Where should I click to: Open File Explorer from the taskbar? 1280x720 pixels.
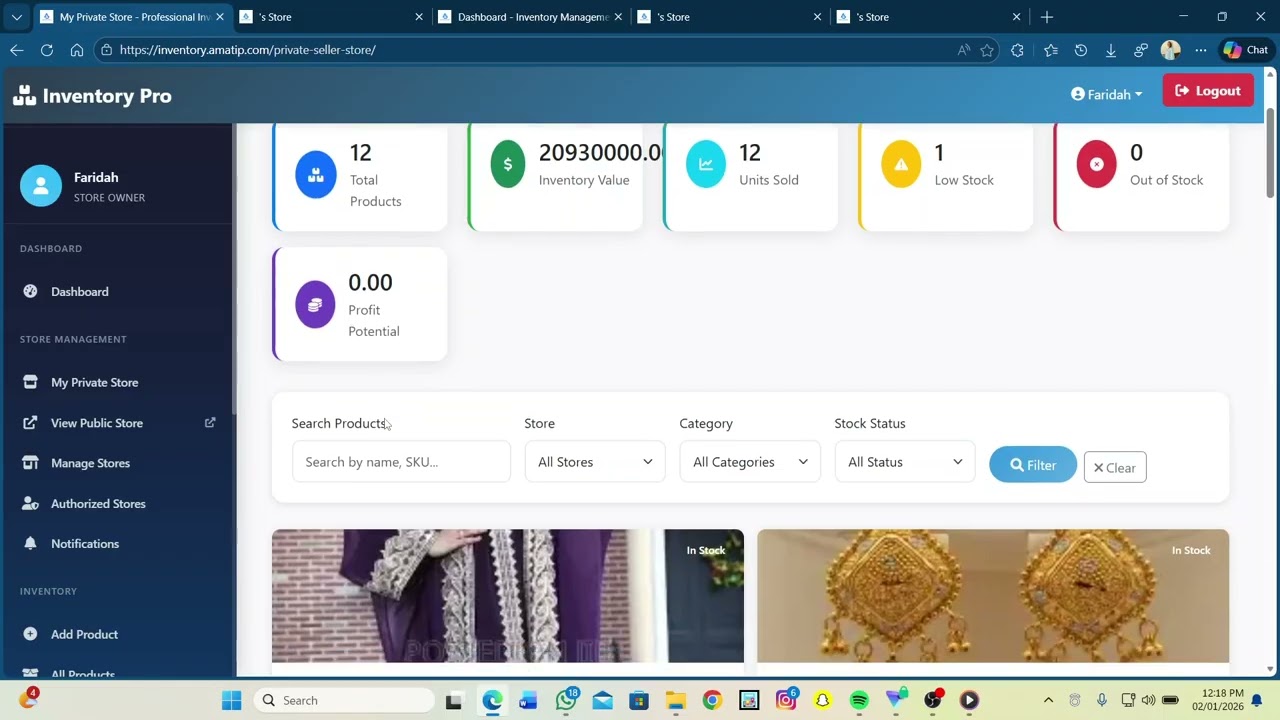pyautogui.click(x=675, y=700)
